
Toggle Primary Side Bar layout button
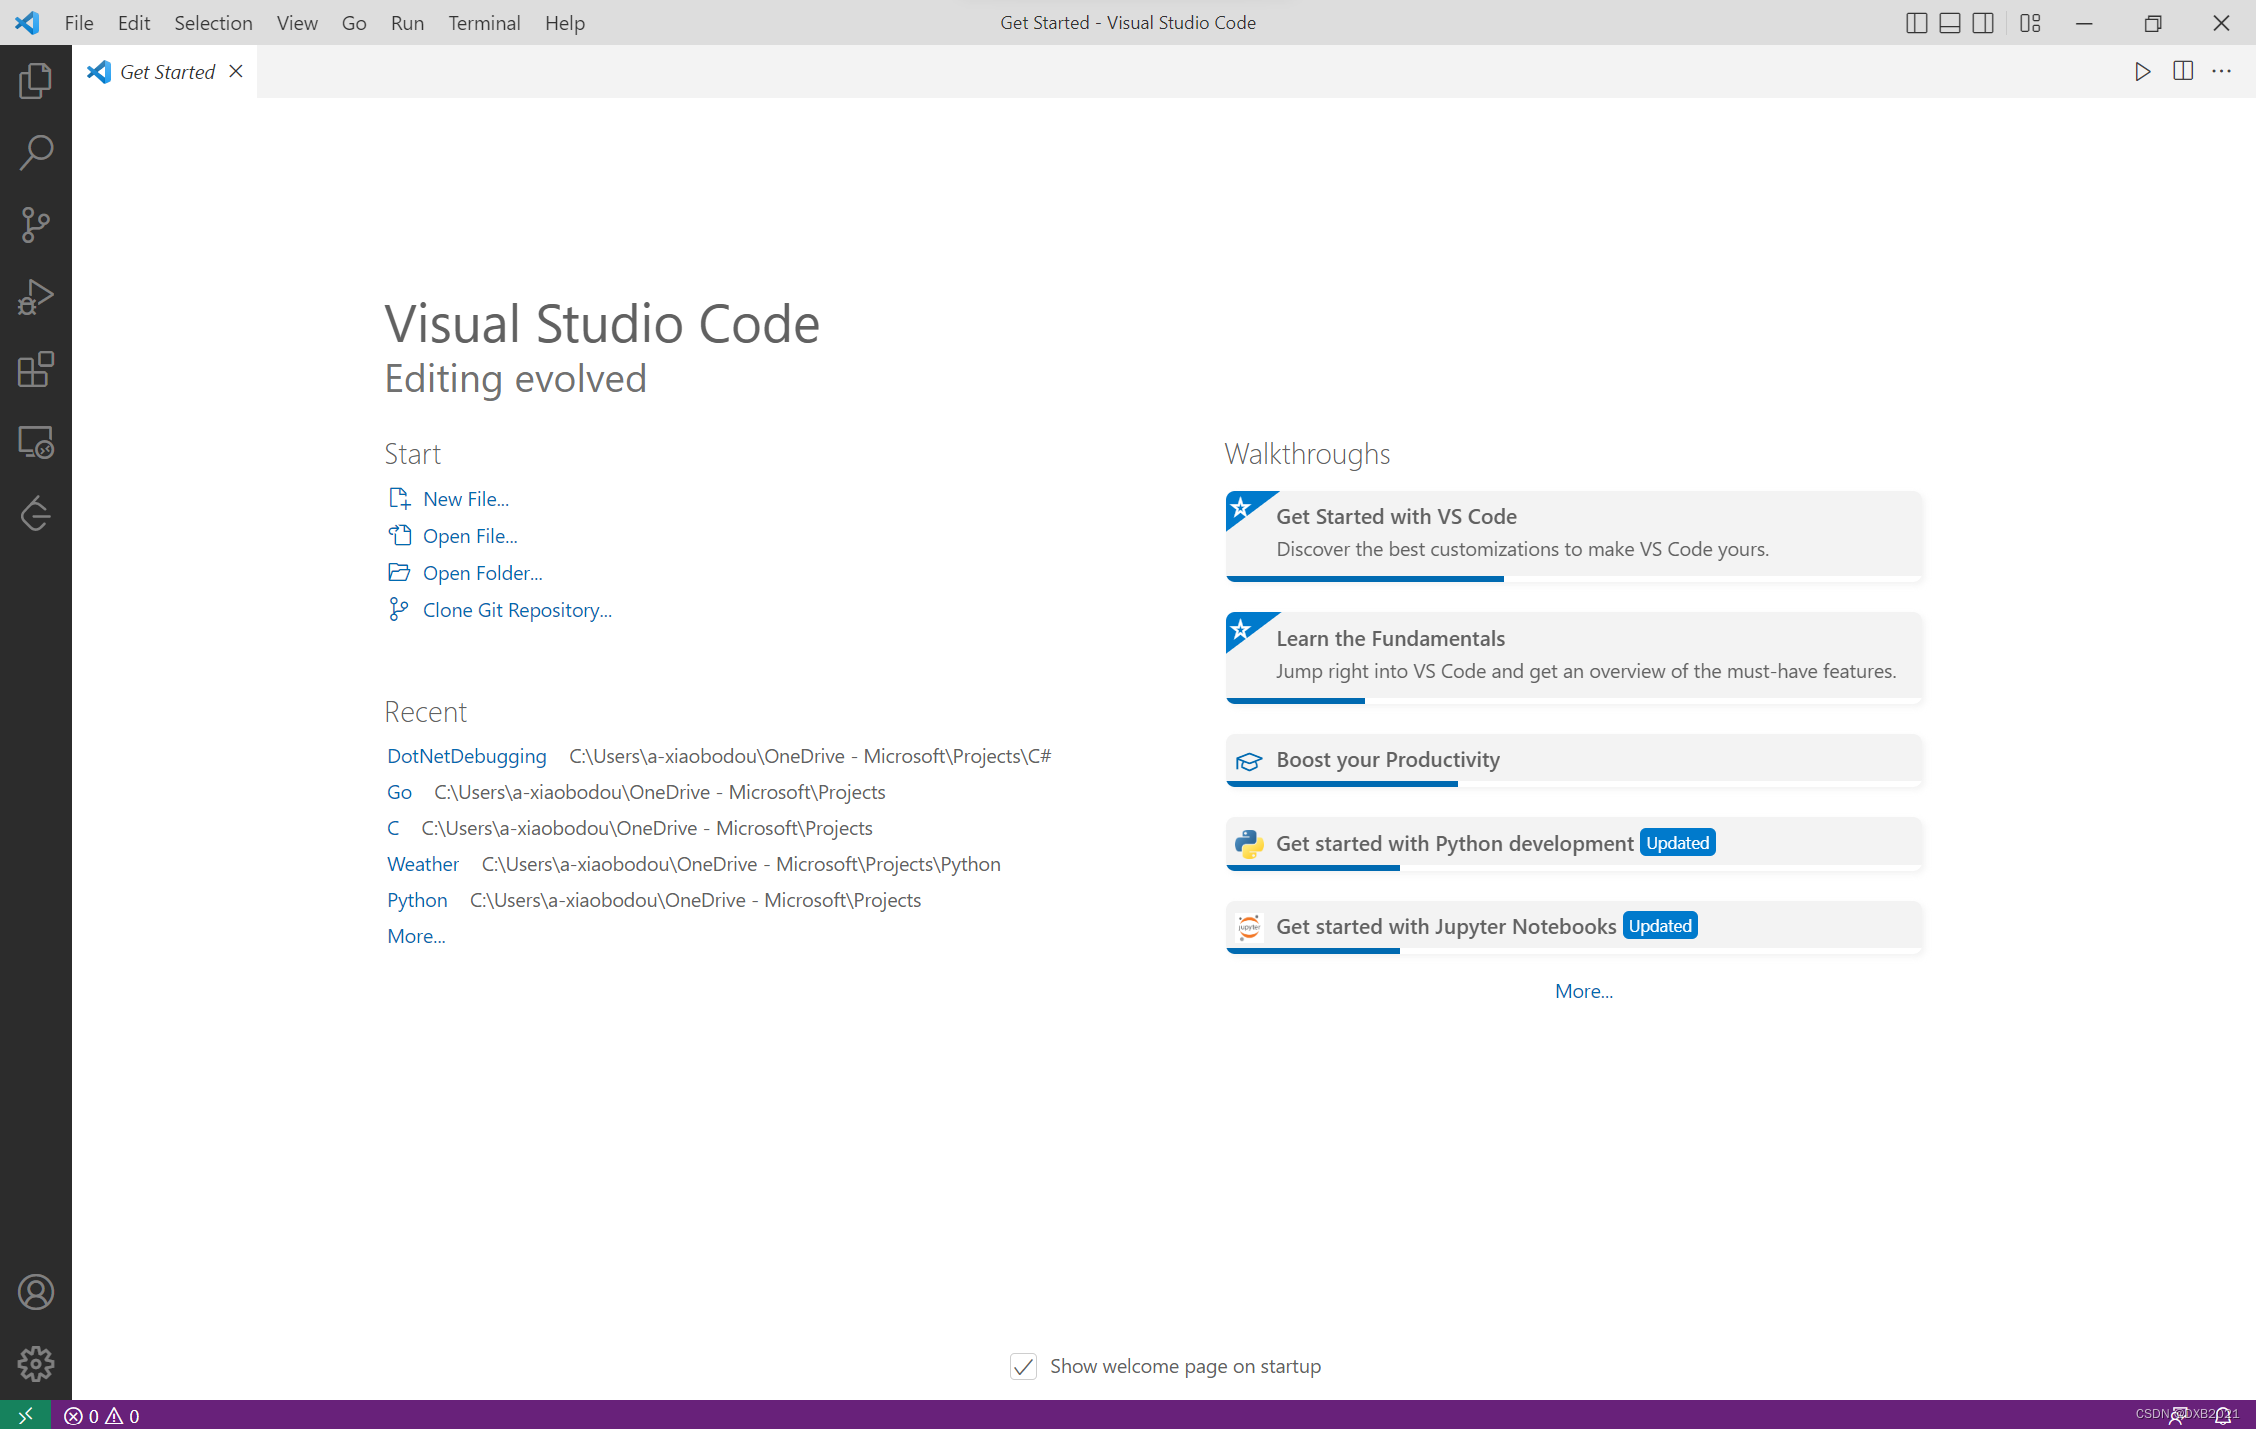[1916, 23]
